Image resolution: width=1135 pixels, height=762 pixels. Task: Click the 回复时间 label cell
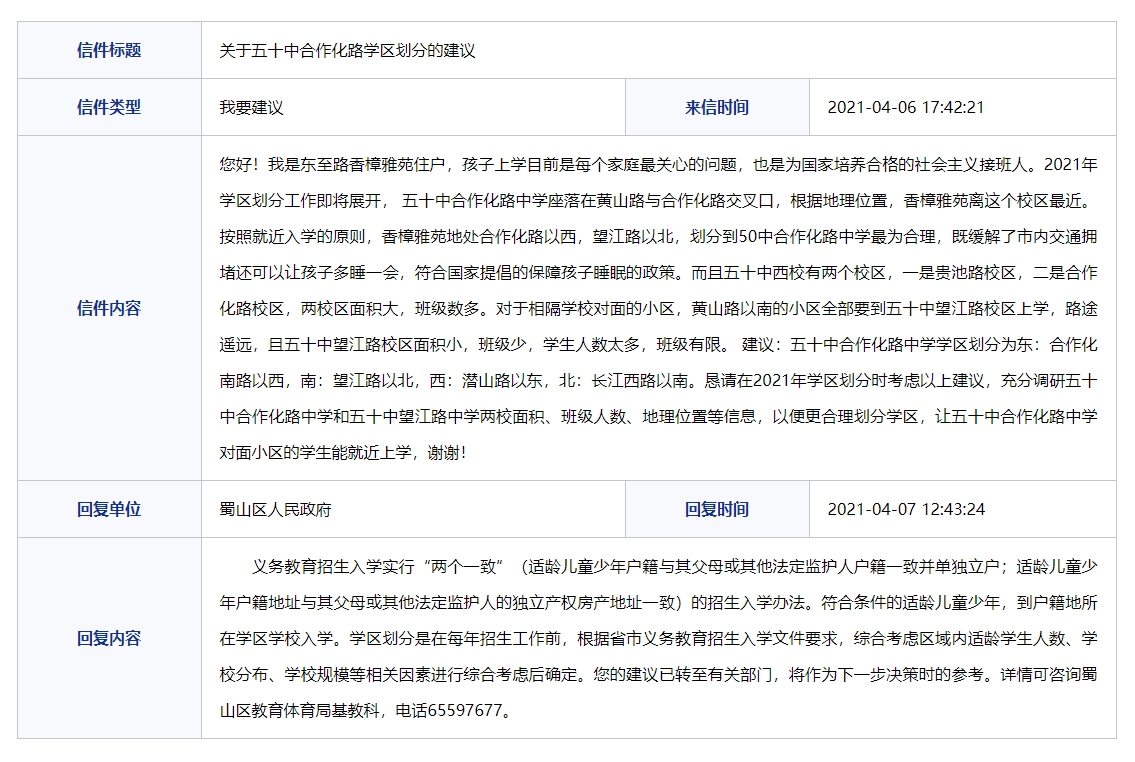(717, 509)
